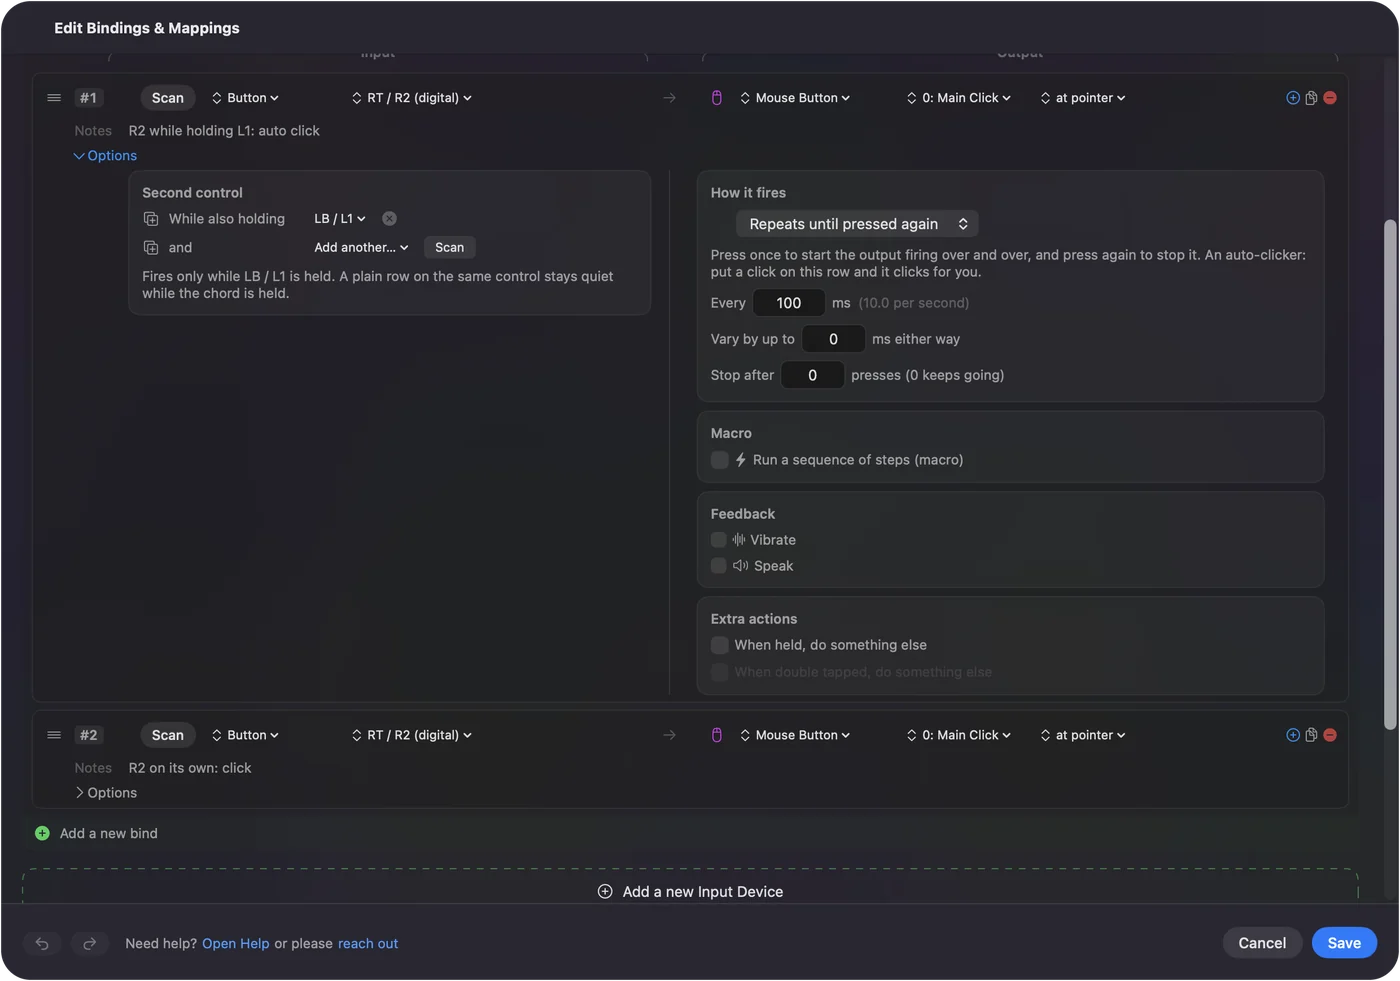Viewport: 1400px width, 981px height.
Task: Click Scan button in row #2
Action: point(168,735)
